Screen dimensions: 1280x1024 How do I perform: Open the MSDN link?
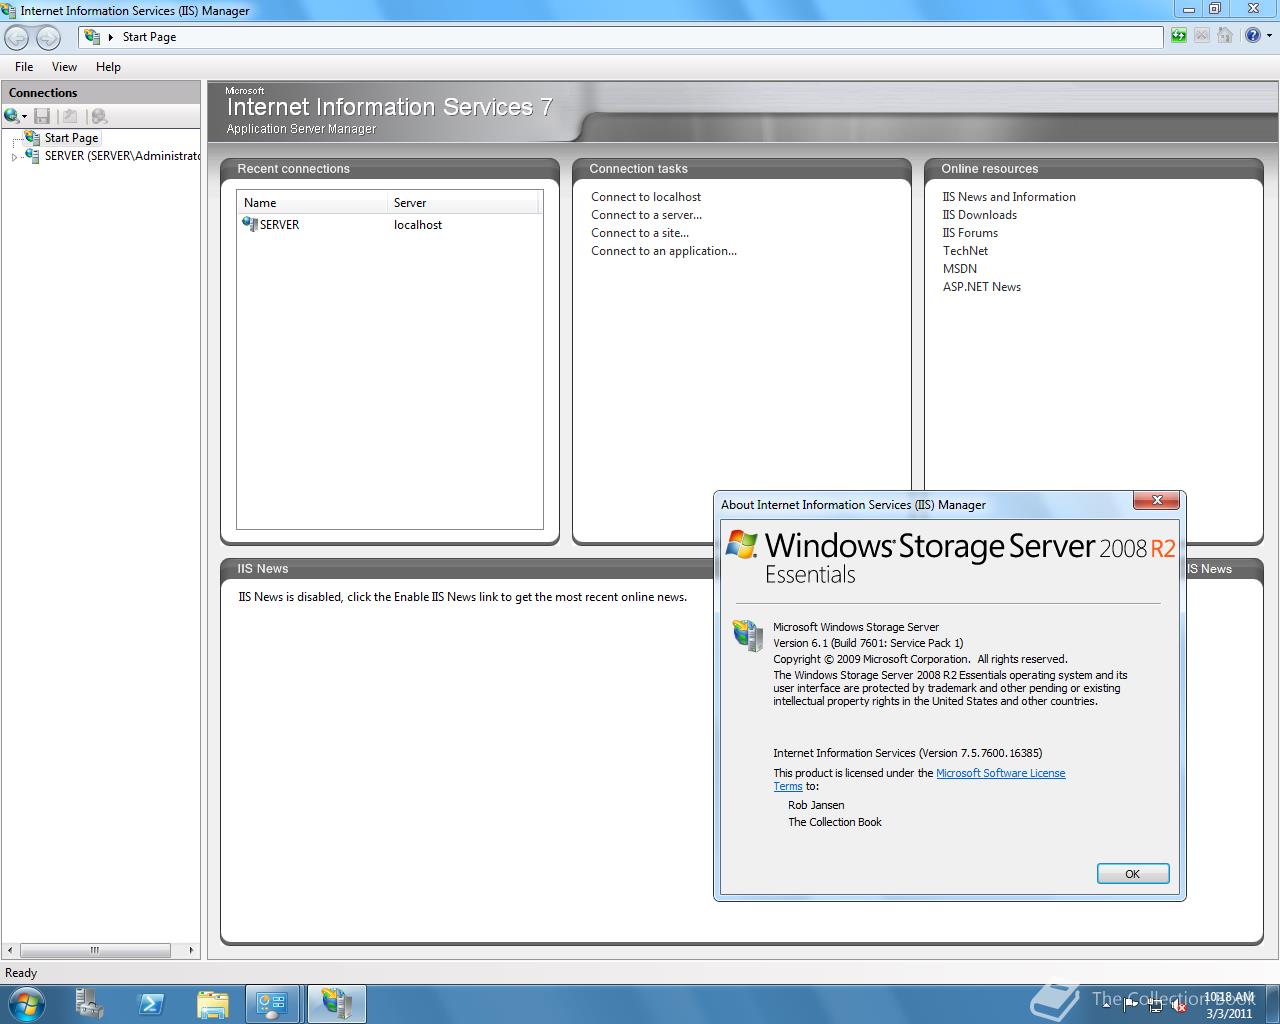pyautogui.click(x=960, y=269)
